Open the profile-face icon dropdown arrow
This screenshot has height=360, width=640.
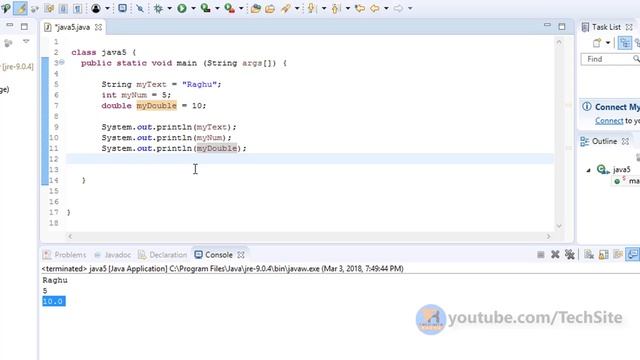click(x=107, y=8)
